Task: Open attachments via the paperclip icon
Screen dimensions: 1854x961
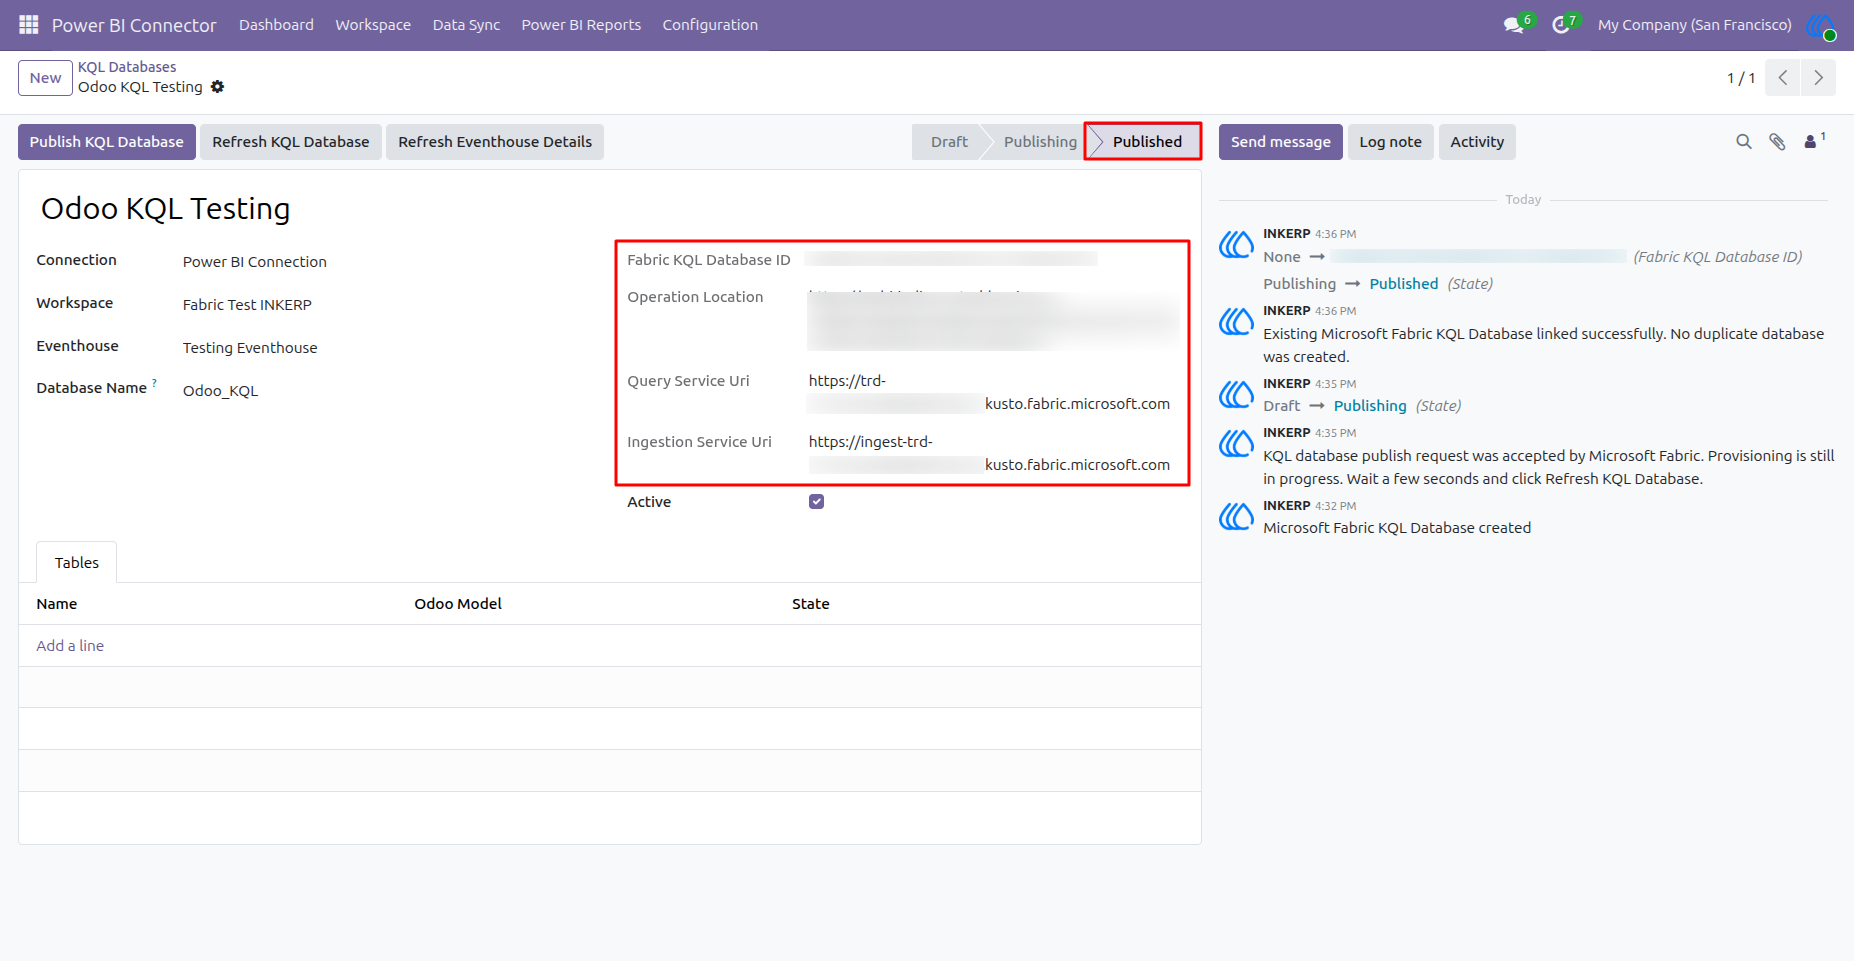Action: tap(1777, 142)
